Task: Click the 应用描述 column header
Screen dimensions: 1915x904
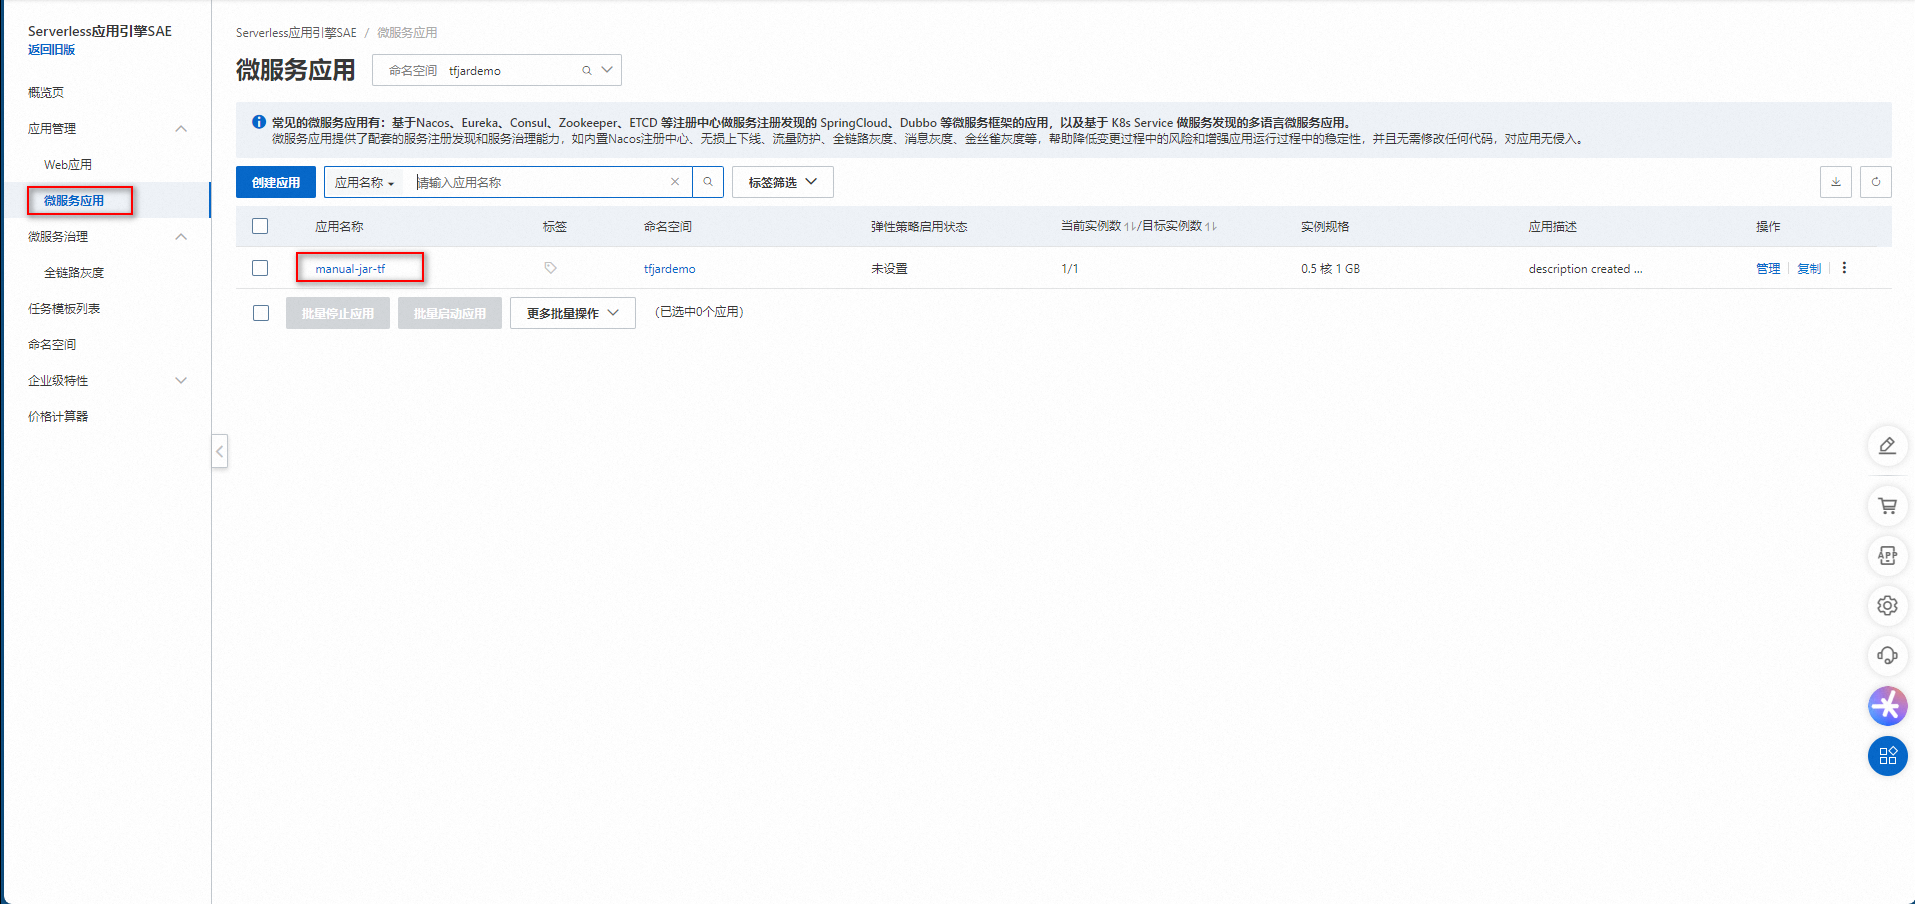Action: tap(1553, 227)
